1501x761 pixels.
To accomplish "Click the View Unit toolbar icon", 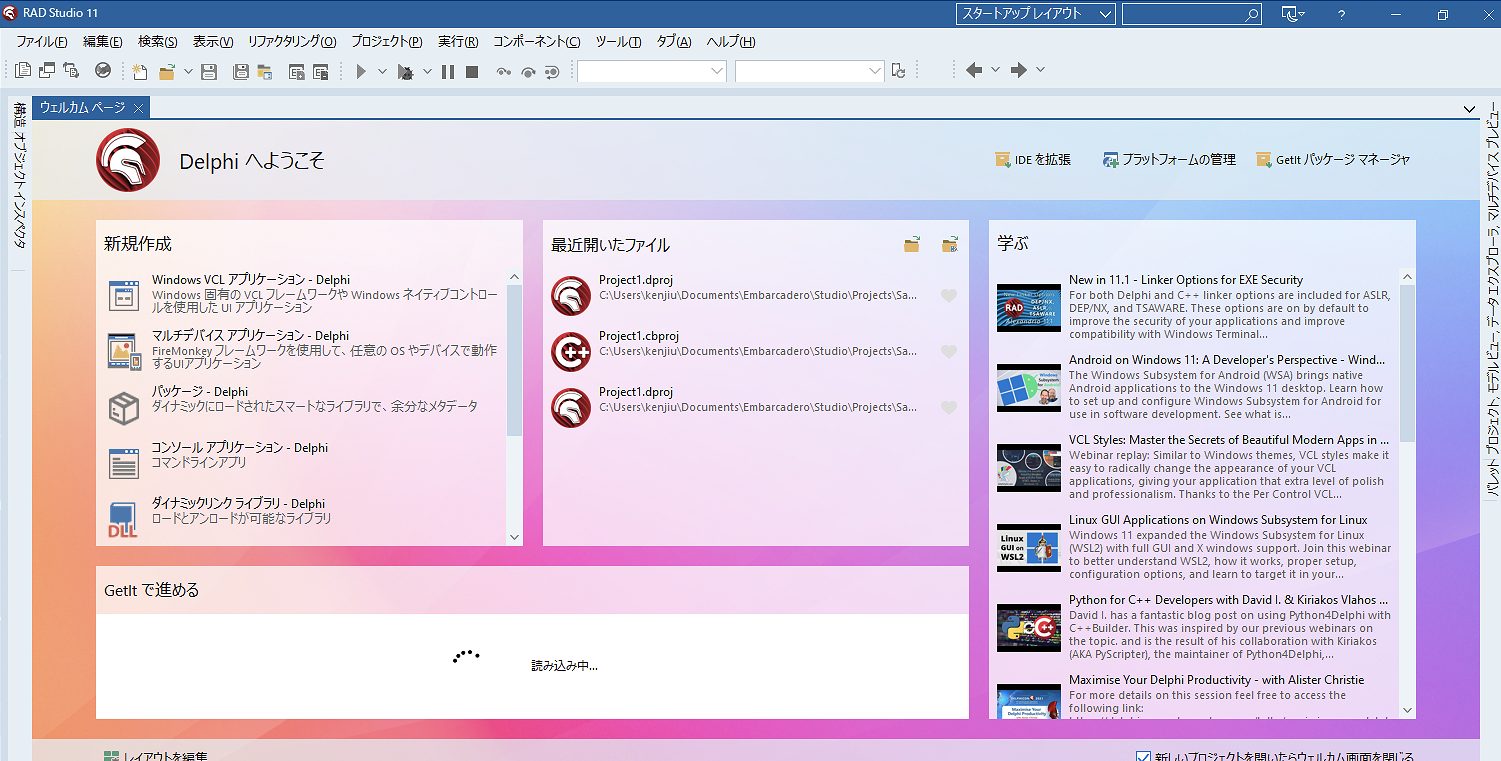I will [23, 70].
